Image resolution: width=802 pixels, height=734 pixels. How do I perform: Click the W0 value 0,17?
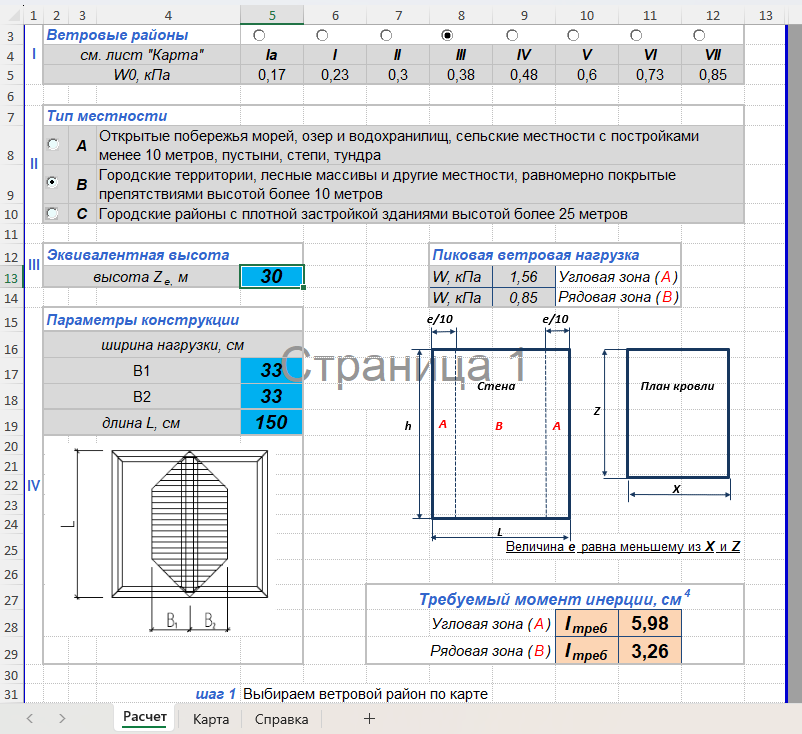pyautogui.click(x=272, y=75)
